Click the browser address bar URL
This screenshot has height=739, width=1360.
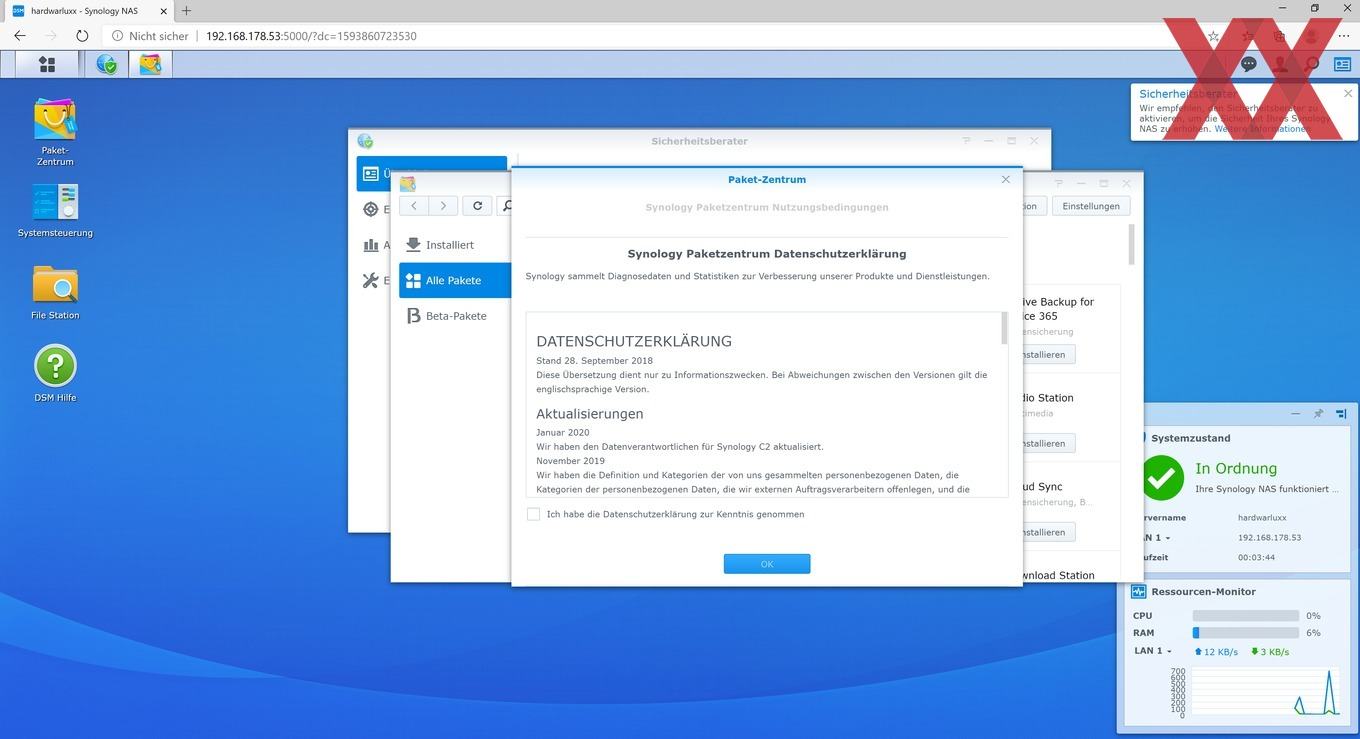point(311,36)
